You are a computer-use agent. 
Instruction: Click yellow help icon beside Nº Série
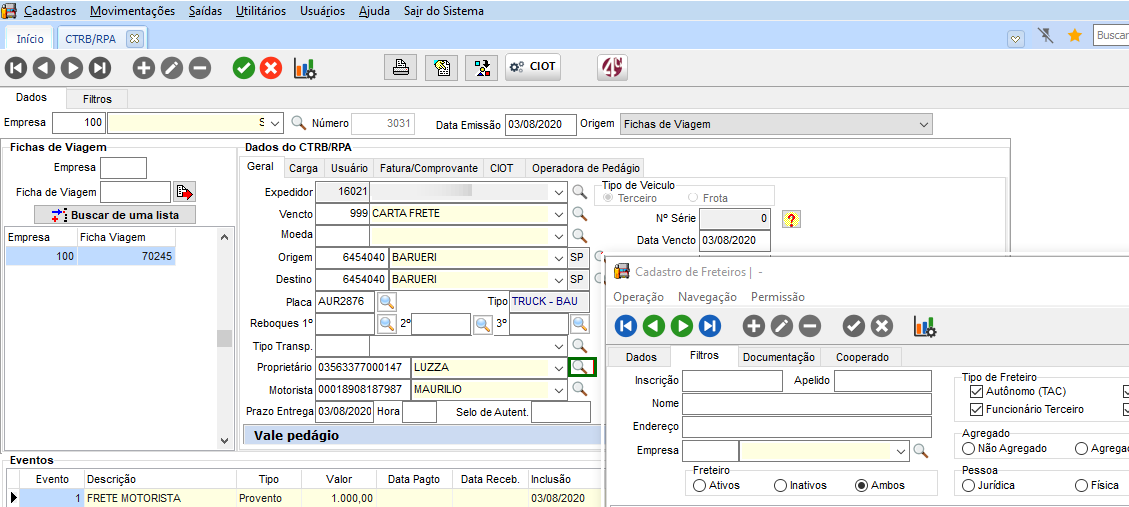click(x=791, y=219)
